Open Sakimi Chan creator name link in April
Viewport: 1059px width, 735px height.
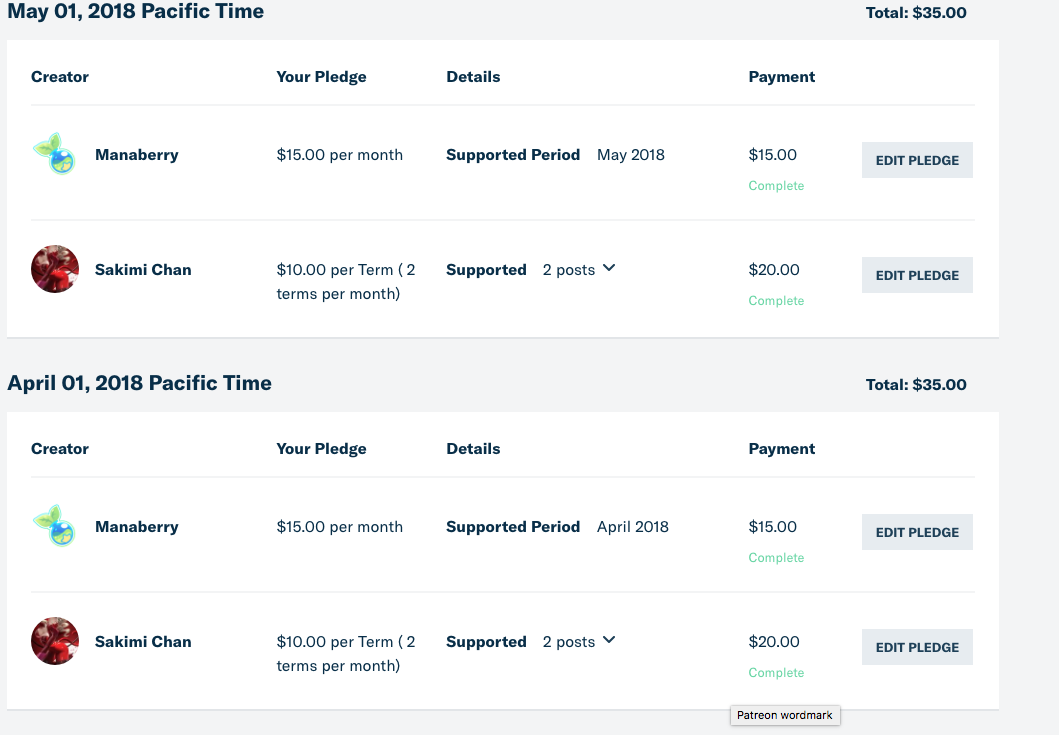tap(143, 641)
